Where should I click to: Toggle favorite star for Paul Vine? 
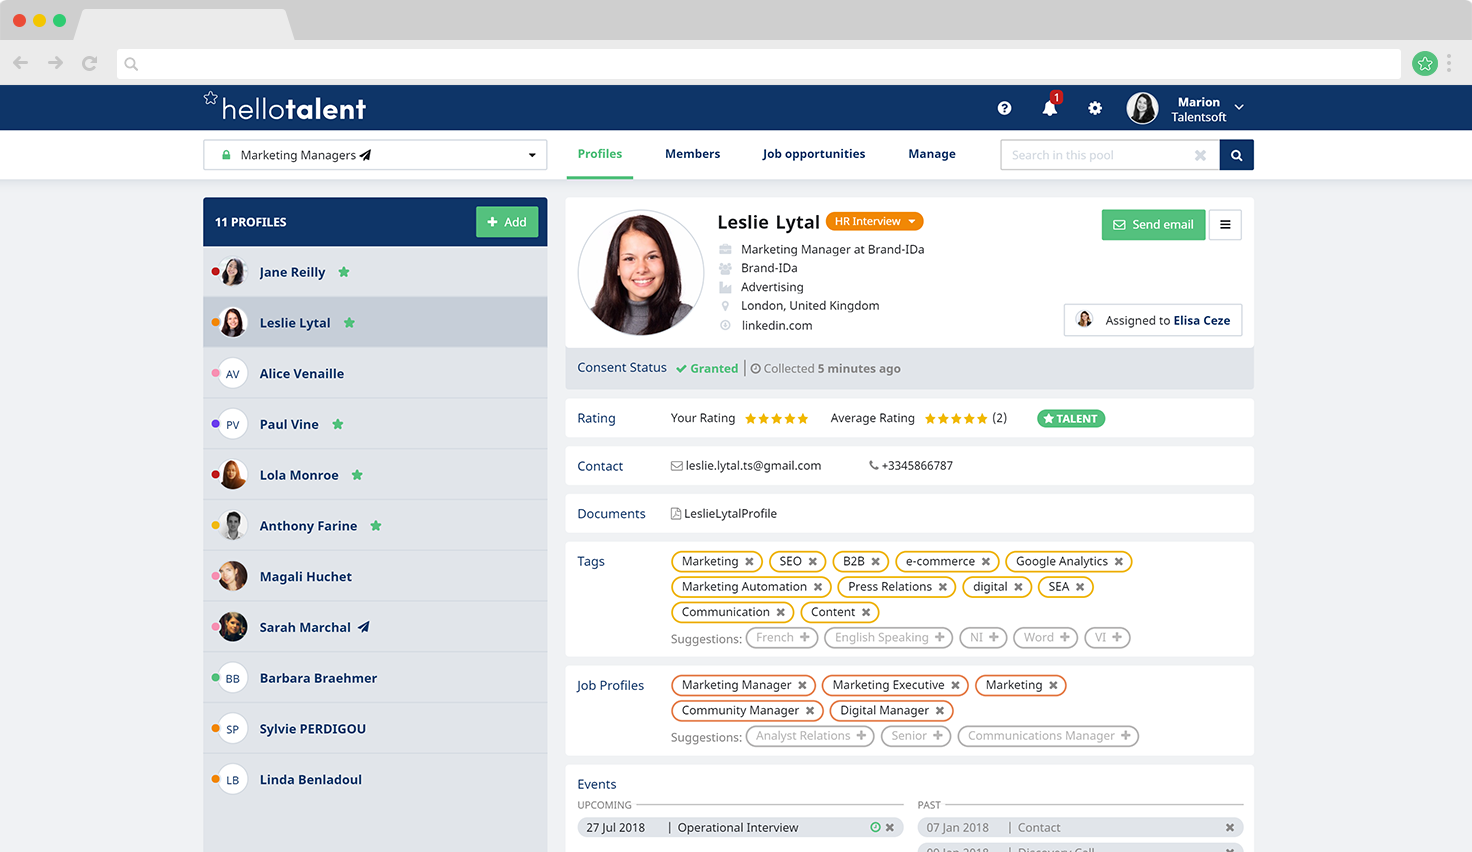pyautogui.click(x=338, y=424)
